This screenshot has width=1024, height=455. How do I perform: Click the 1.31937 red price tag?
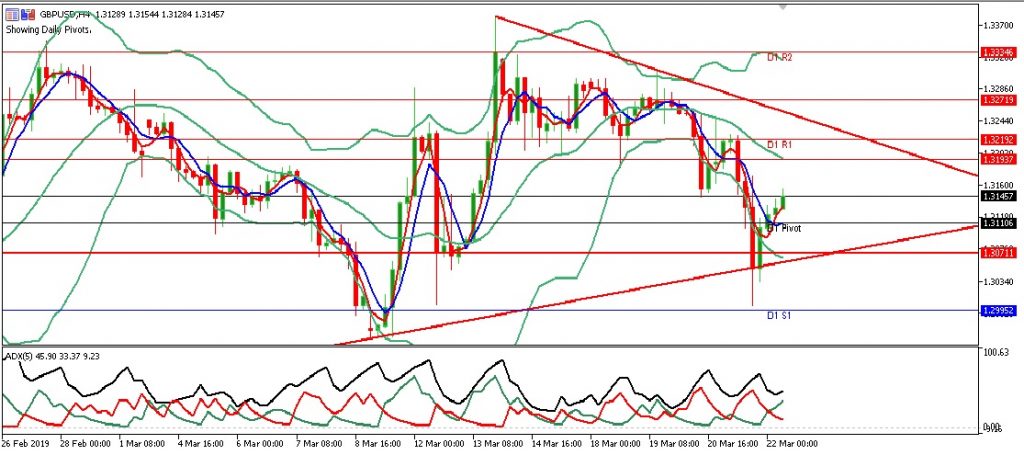(x=1000, y=160)
